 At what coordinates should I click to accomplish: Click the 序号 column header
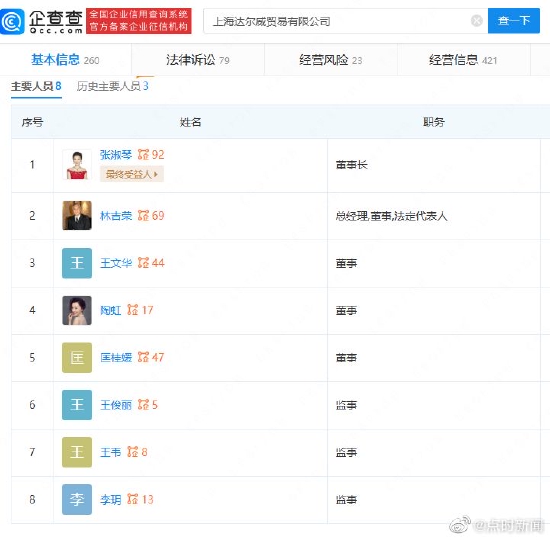point(32,122)
